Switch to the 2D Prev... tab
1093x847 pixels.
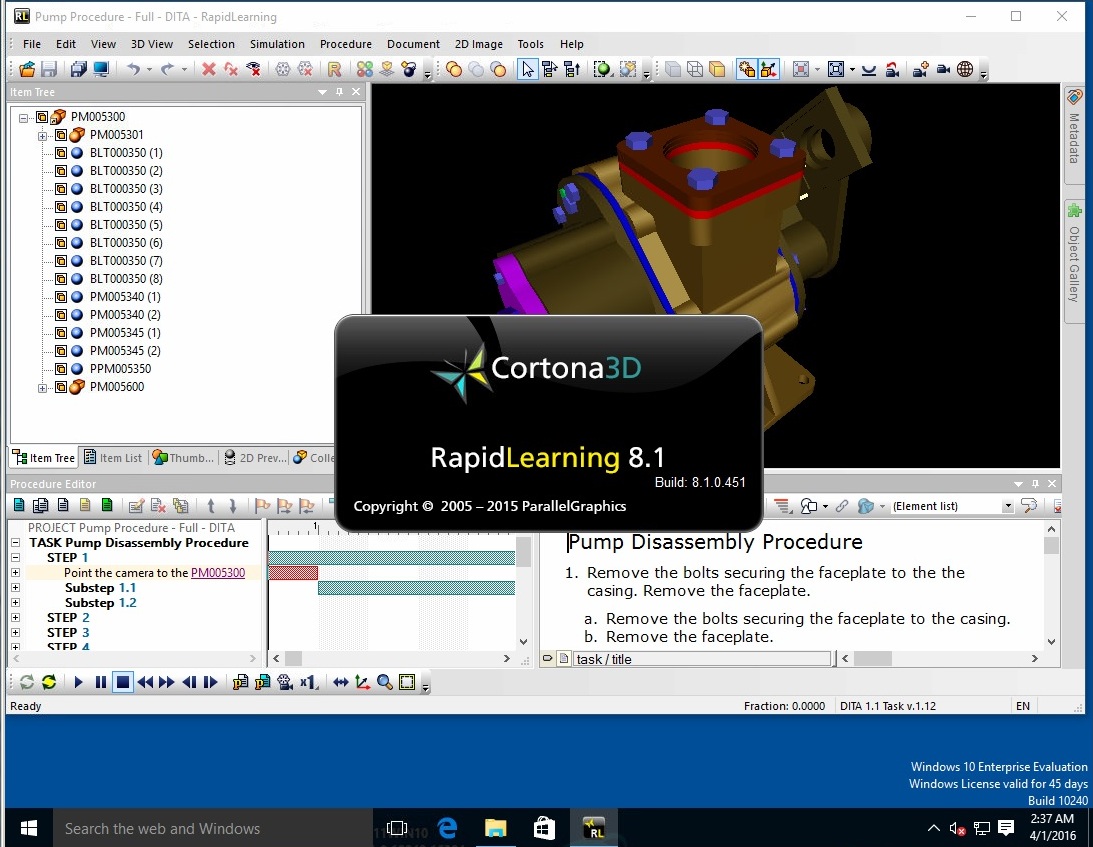(255, 457)
